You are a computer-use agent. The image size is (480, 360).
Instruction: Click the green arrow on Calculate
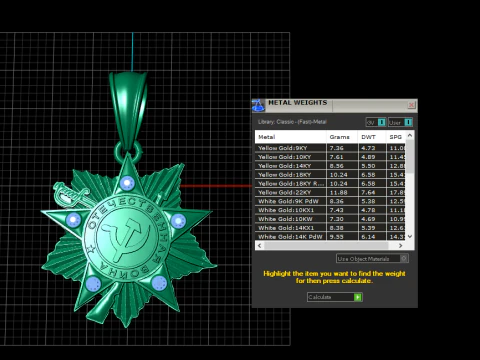[x=358, y=297]
